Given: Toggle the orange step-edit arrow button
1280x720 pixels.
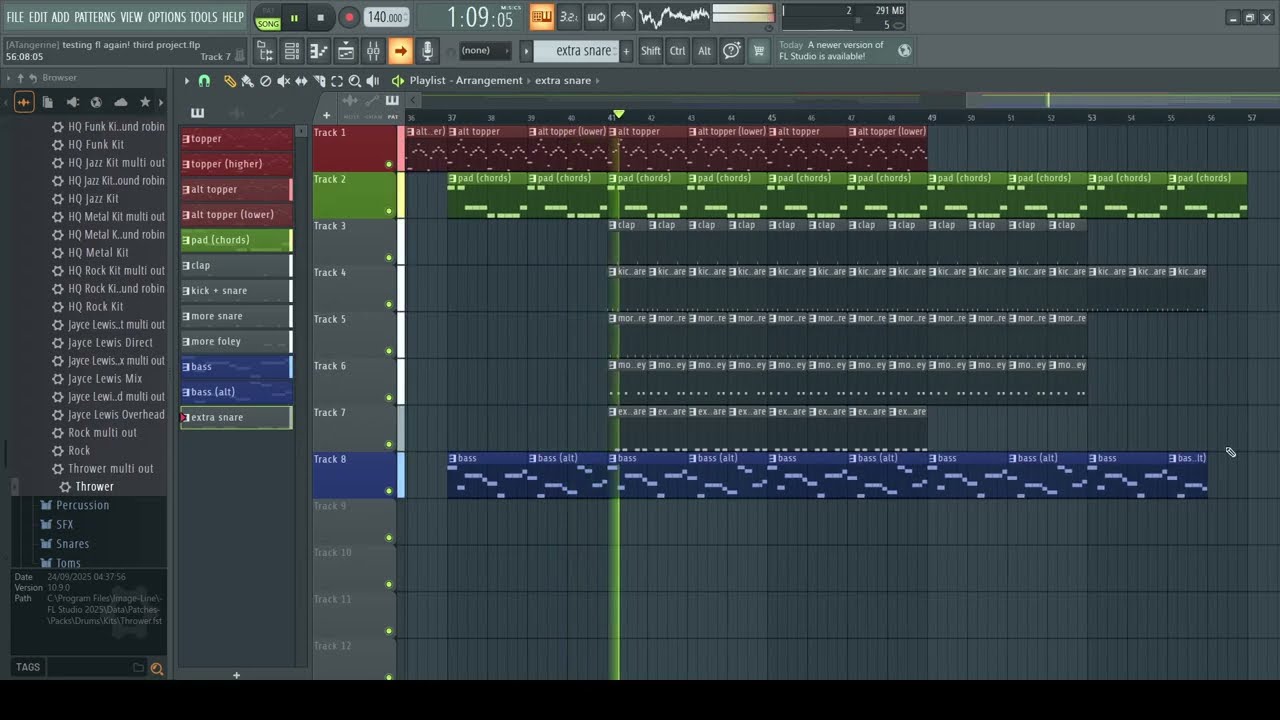Looking at the screenshot, I should pyautogui.click(x=400, y=51).
